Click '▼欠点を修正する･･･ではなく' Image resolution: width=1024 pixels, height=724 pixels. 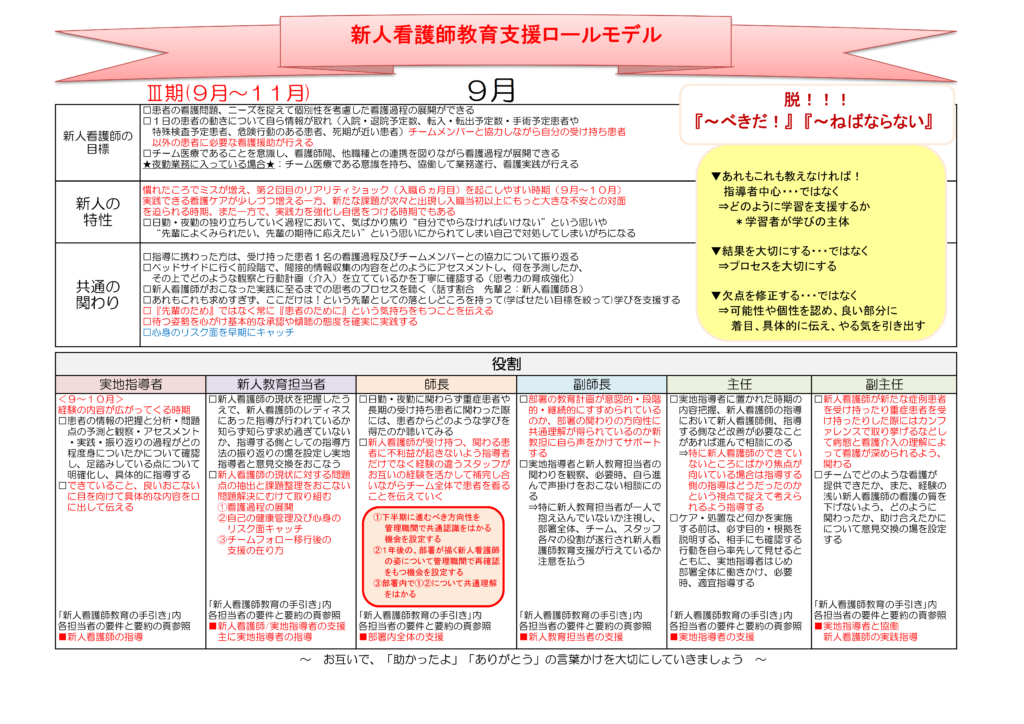tap(784, 296)
